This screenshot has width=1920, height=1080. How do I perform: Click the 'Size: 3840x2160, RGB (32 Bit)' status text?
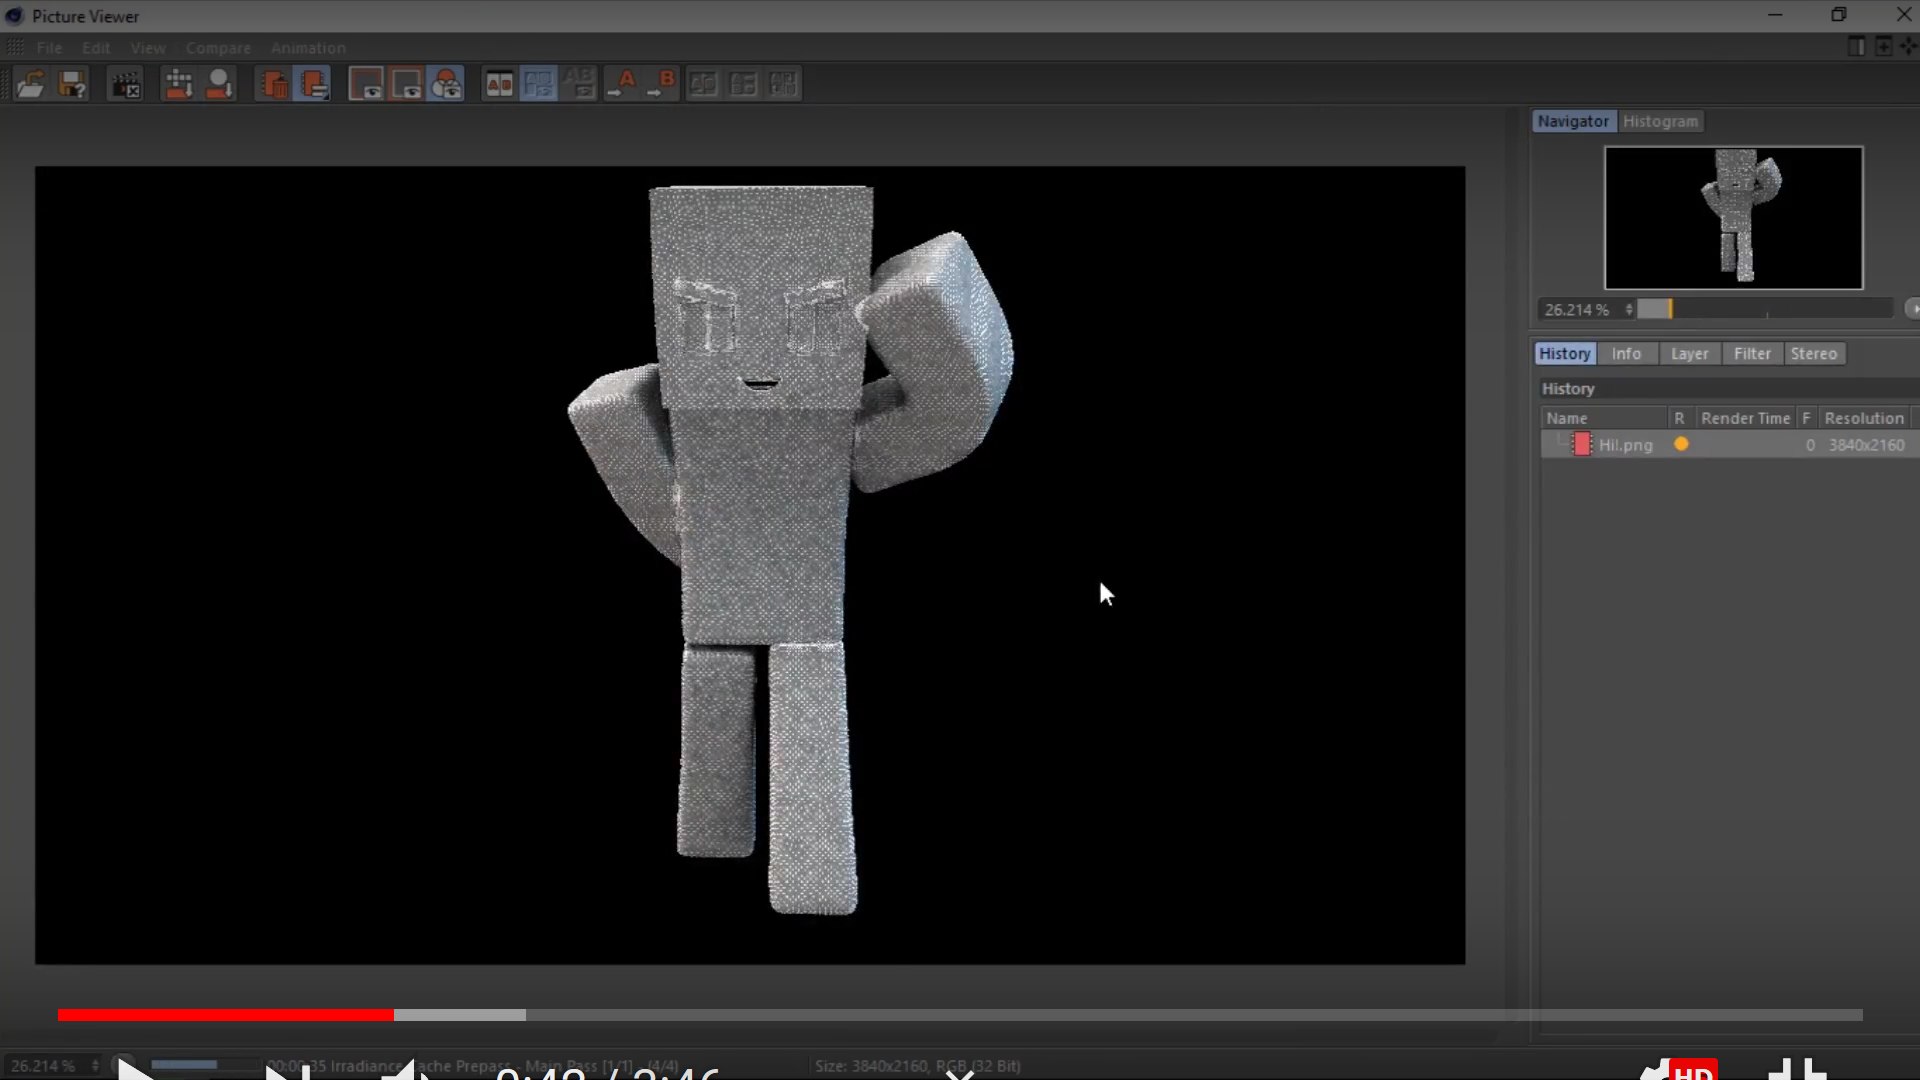click(x=917, y=1066)
